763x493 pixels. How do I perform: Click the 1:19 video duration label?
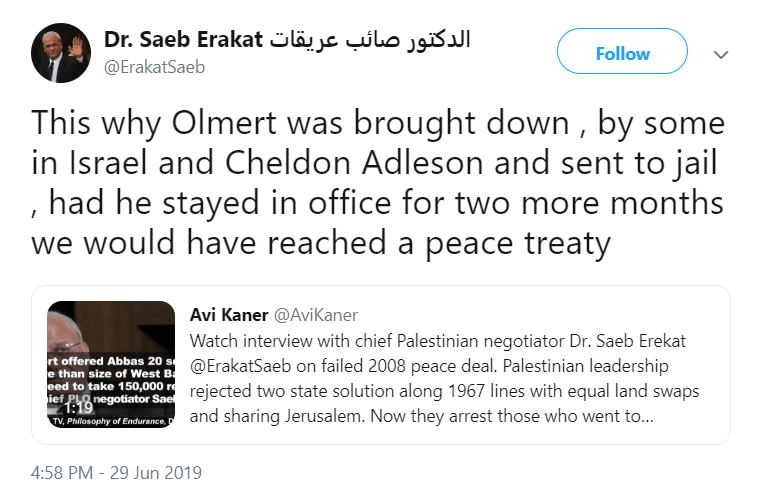point(78,407)
